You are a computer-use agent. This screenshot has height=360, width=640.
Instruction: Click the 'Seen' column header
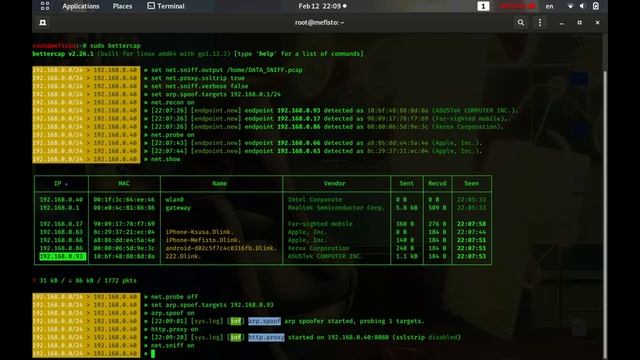(x=472, y=184)
